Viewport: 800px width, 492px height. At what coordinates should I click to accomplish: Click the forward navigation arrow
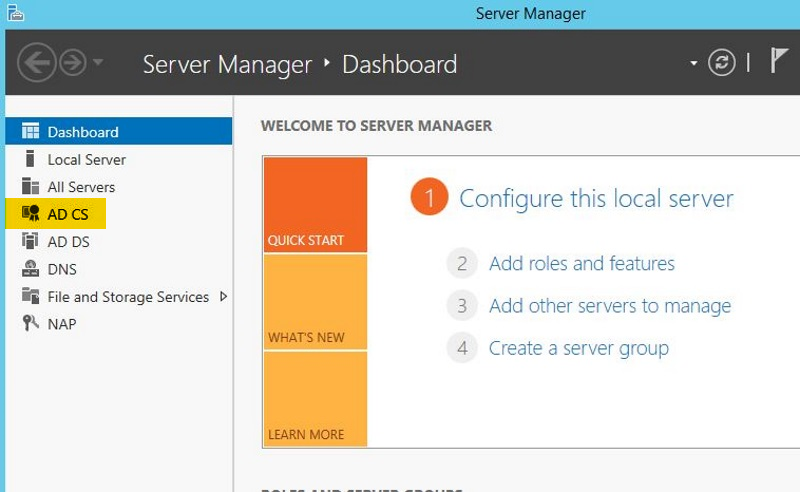pyautogui.click(x=72, y=64)
